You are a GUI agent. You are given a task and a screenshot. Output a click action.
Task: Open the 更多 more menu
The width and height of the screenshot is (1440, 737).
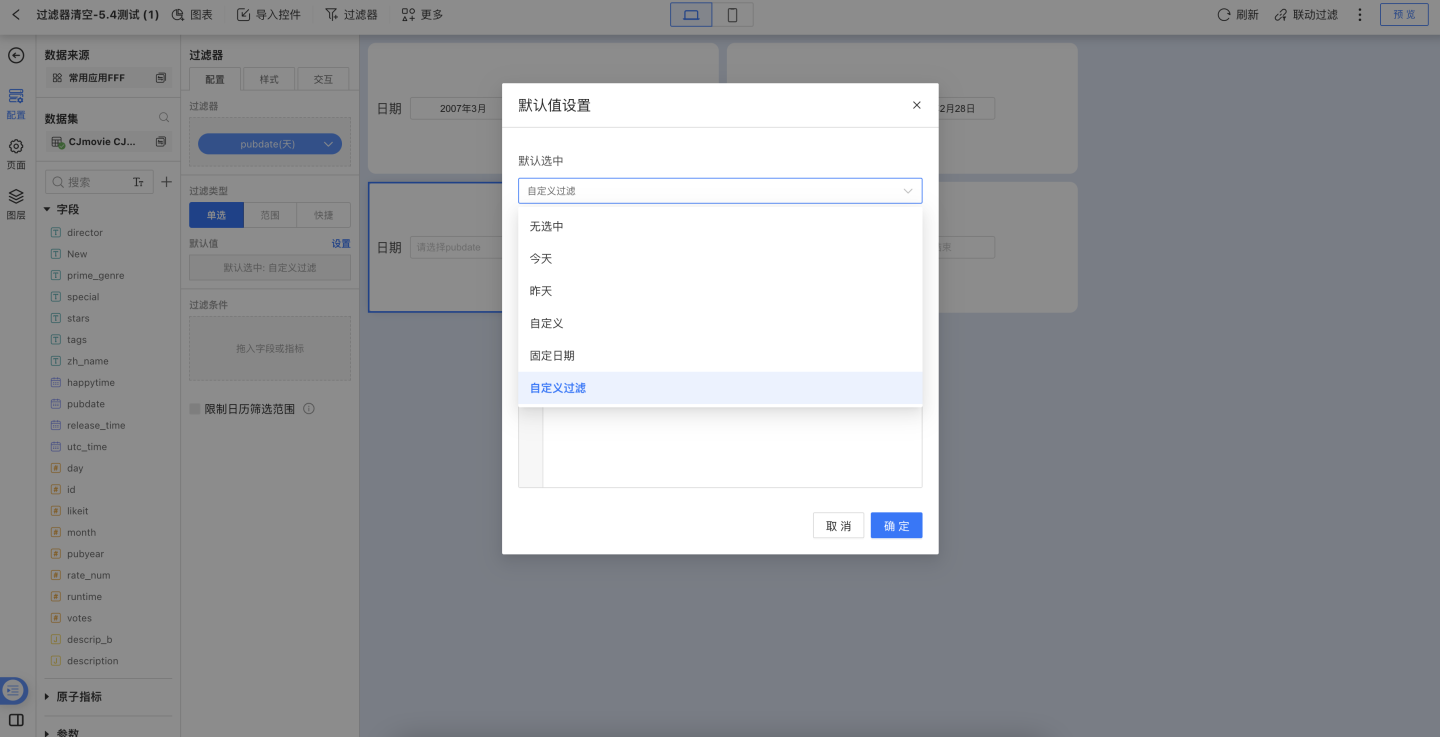click(x=422, y=15)
